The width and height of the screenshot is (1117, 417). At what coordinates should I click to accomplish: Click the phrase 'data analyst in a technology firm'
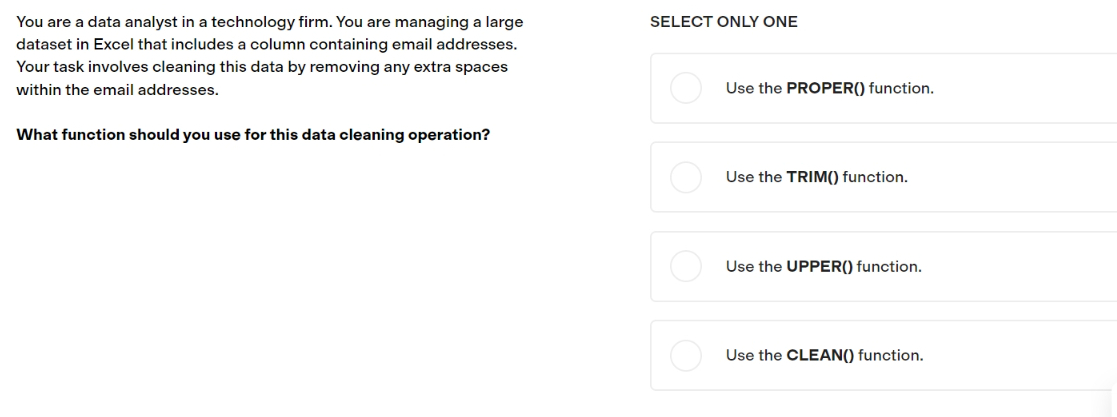click(x=204, y=22)
